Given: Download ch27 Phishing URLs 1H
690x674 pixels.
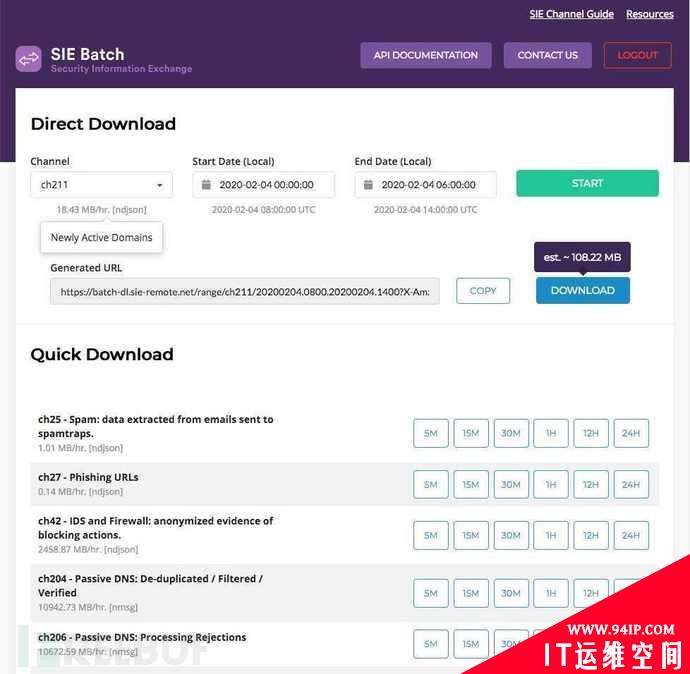Looking at the screenshot, I should pyautogui.click(x=551, y=484).
